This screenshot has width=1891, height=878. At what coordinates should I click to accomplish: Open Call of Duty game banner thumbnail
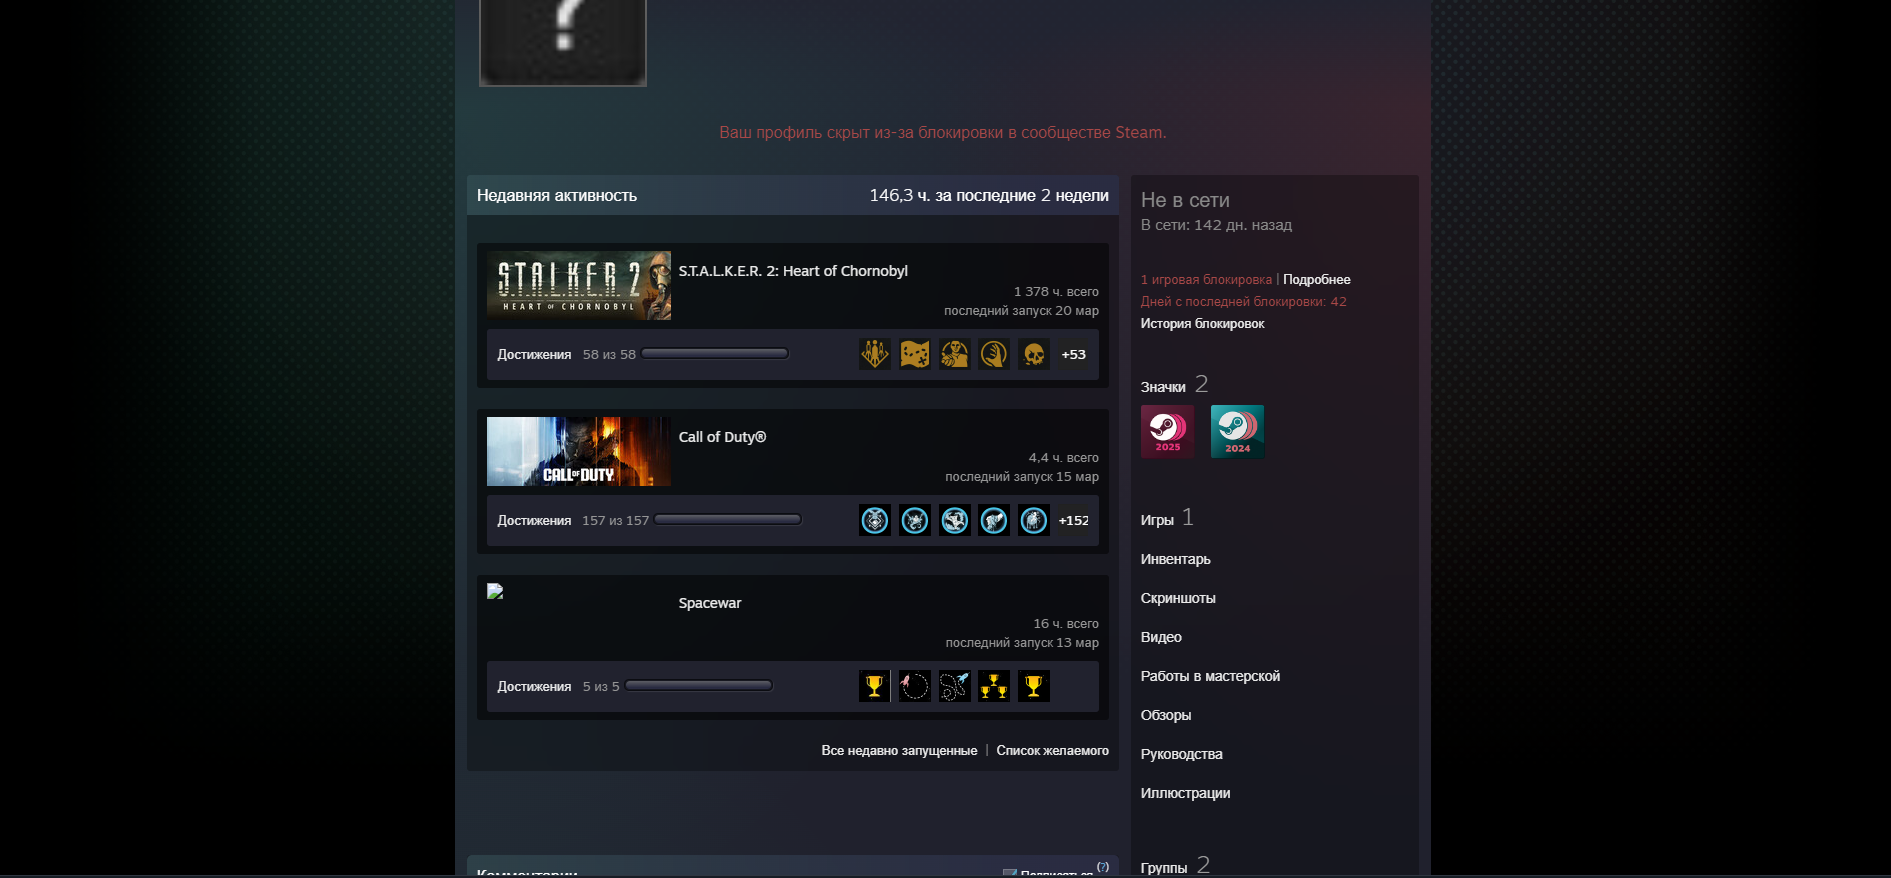tap(579, 451)
